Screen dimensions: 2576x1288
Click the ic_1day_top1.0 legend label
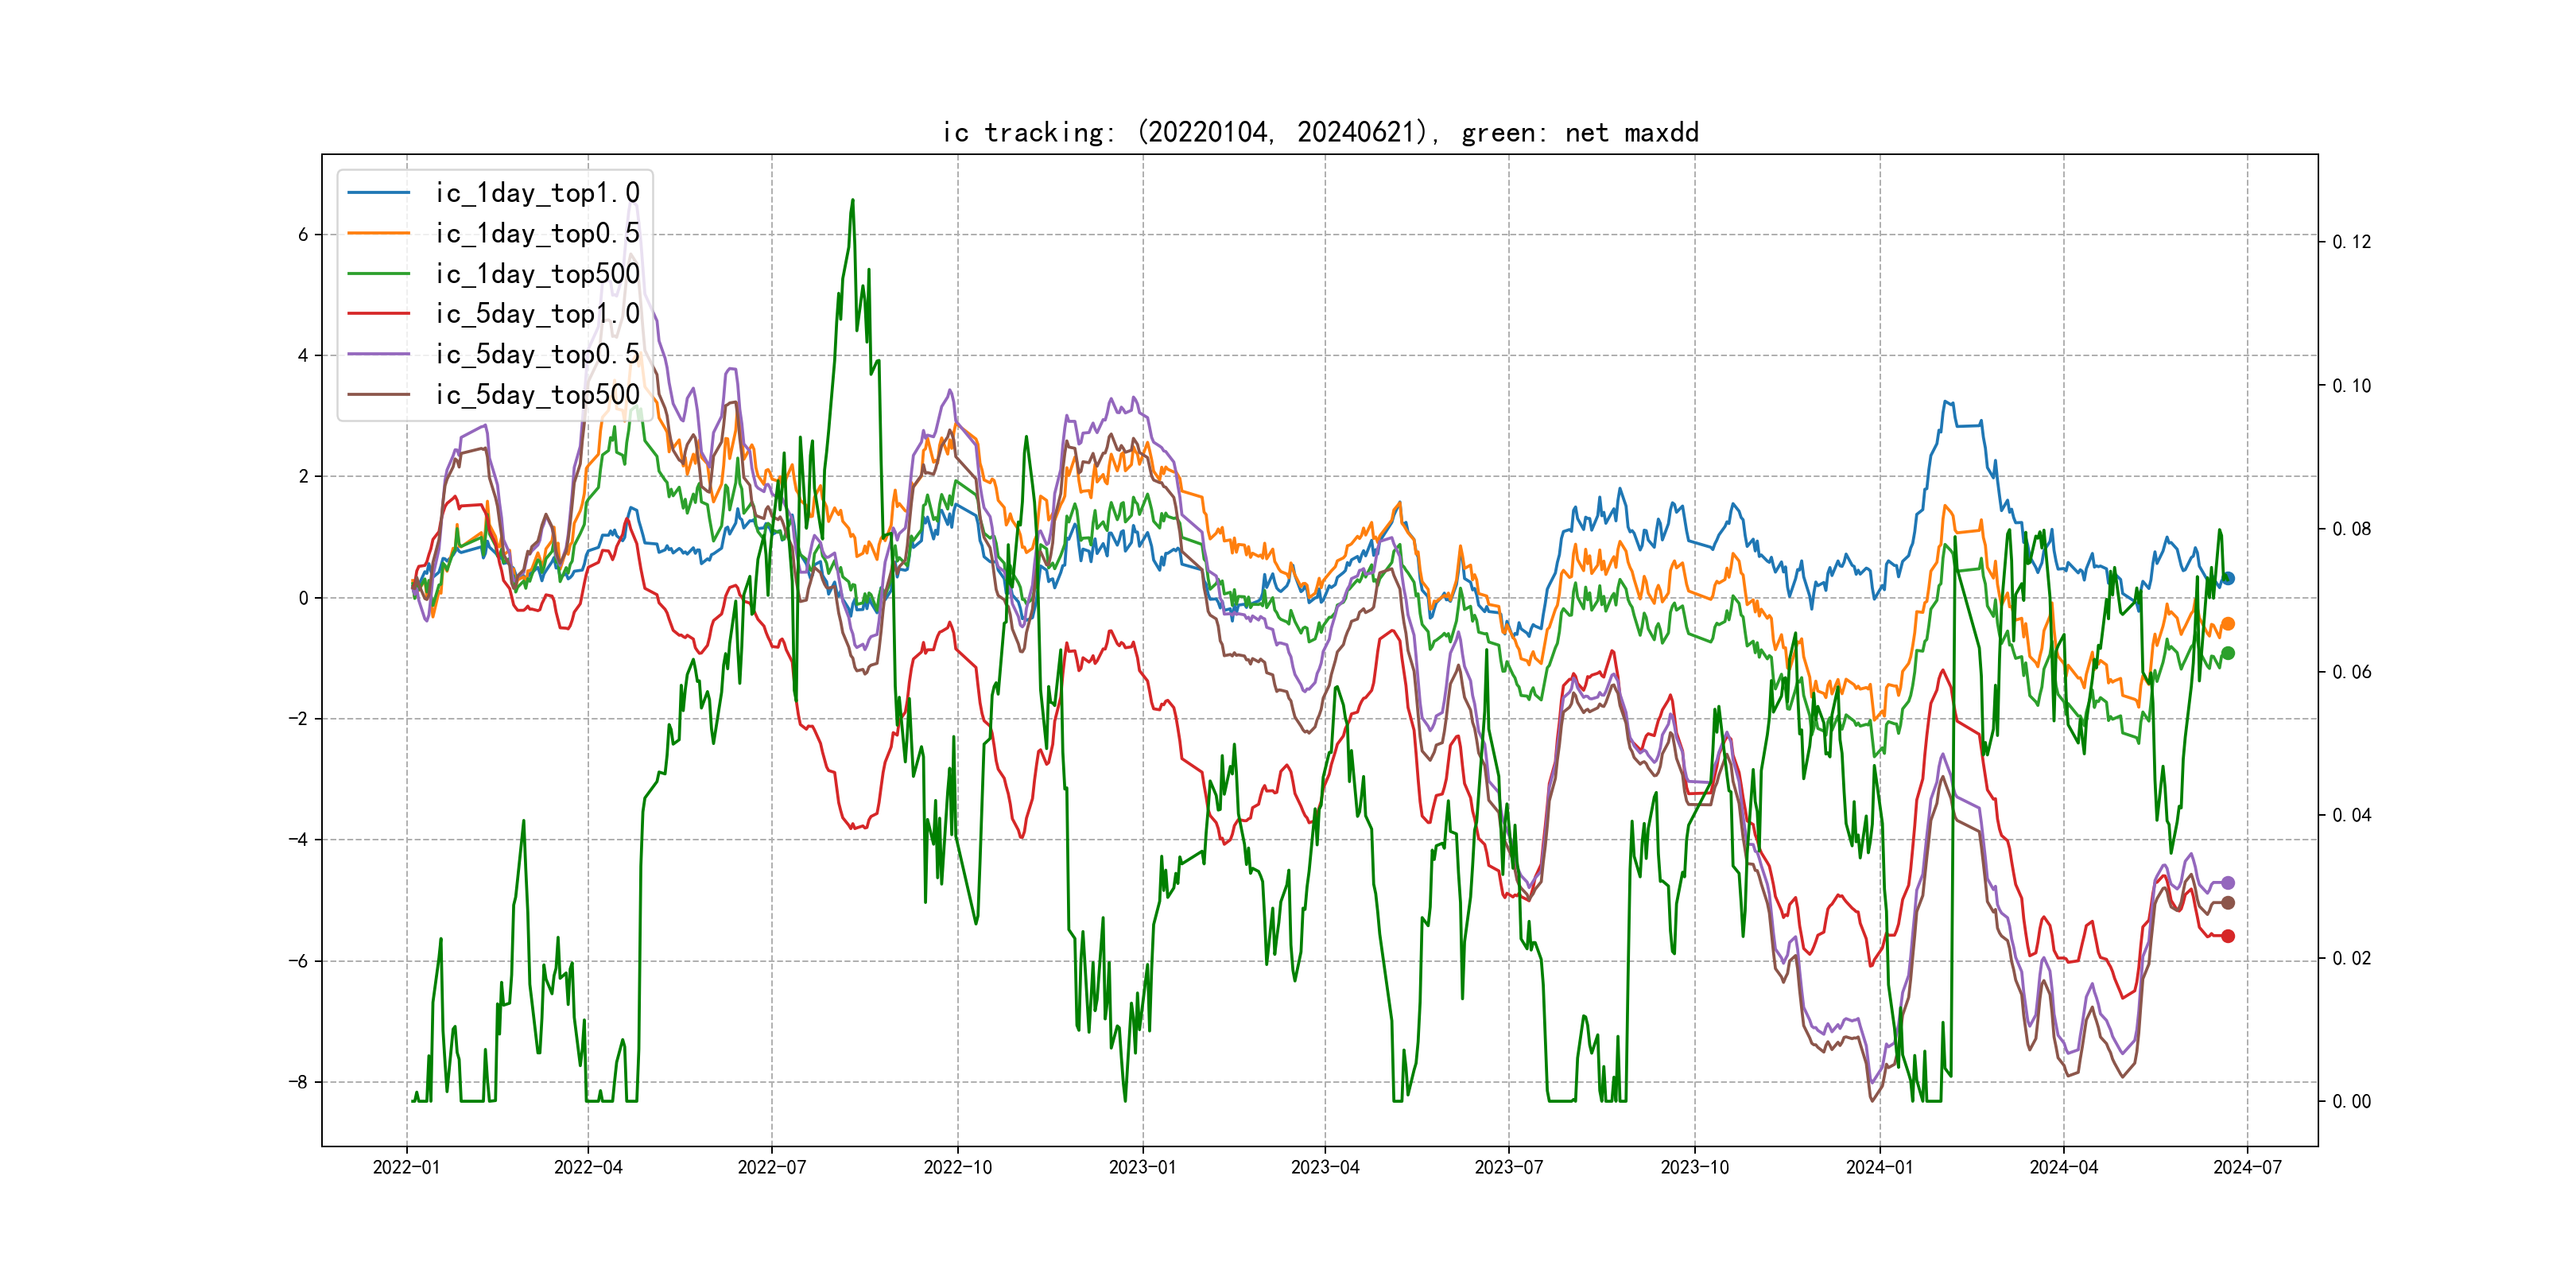(537, 193)
